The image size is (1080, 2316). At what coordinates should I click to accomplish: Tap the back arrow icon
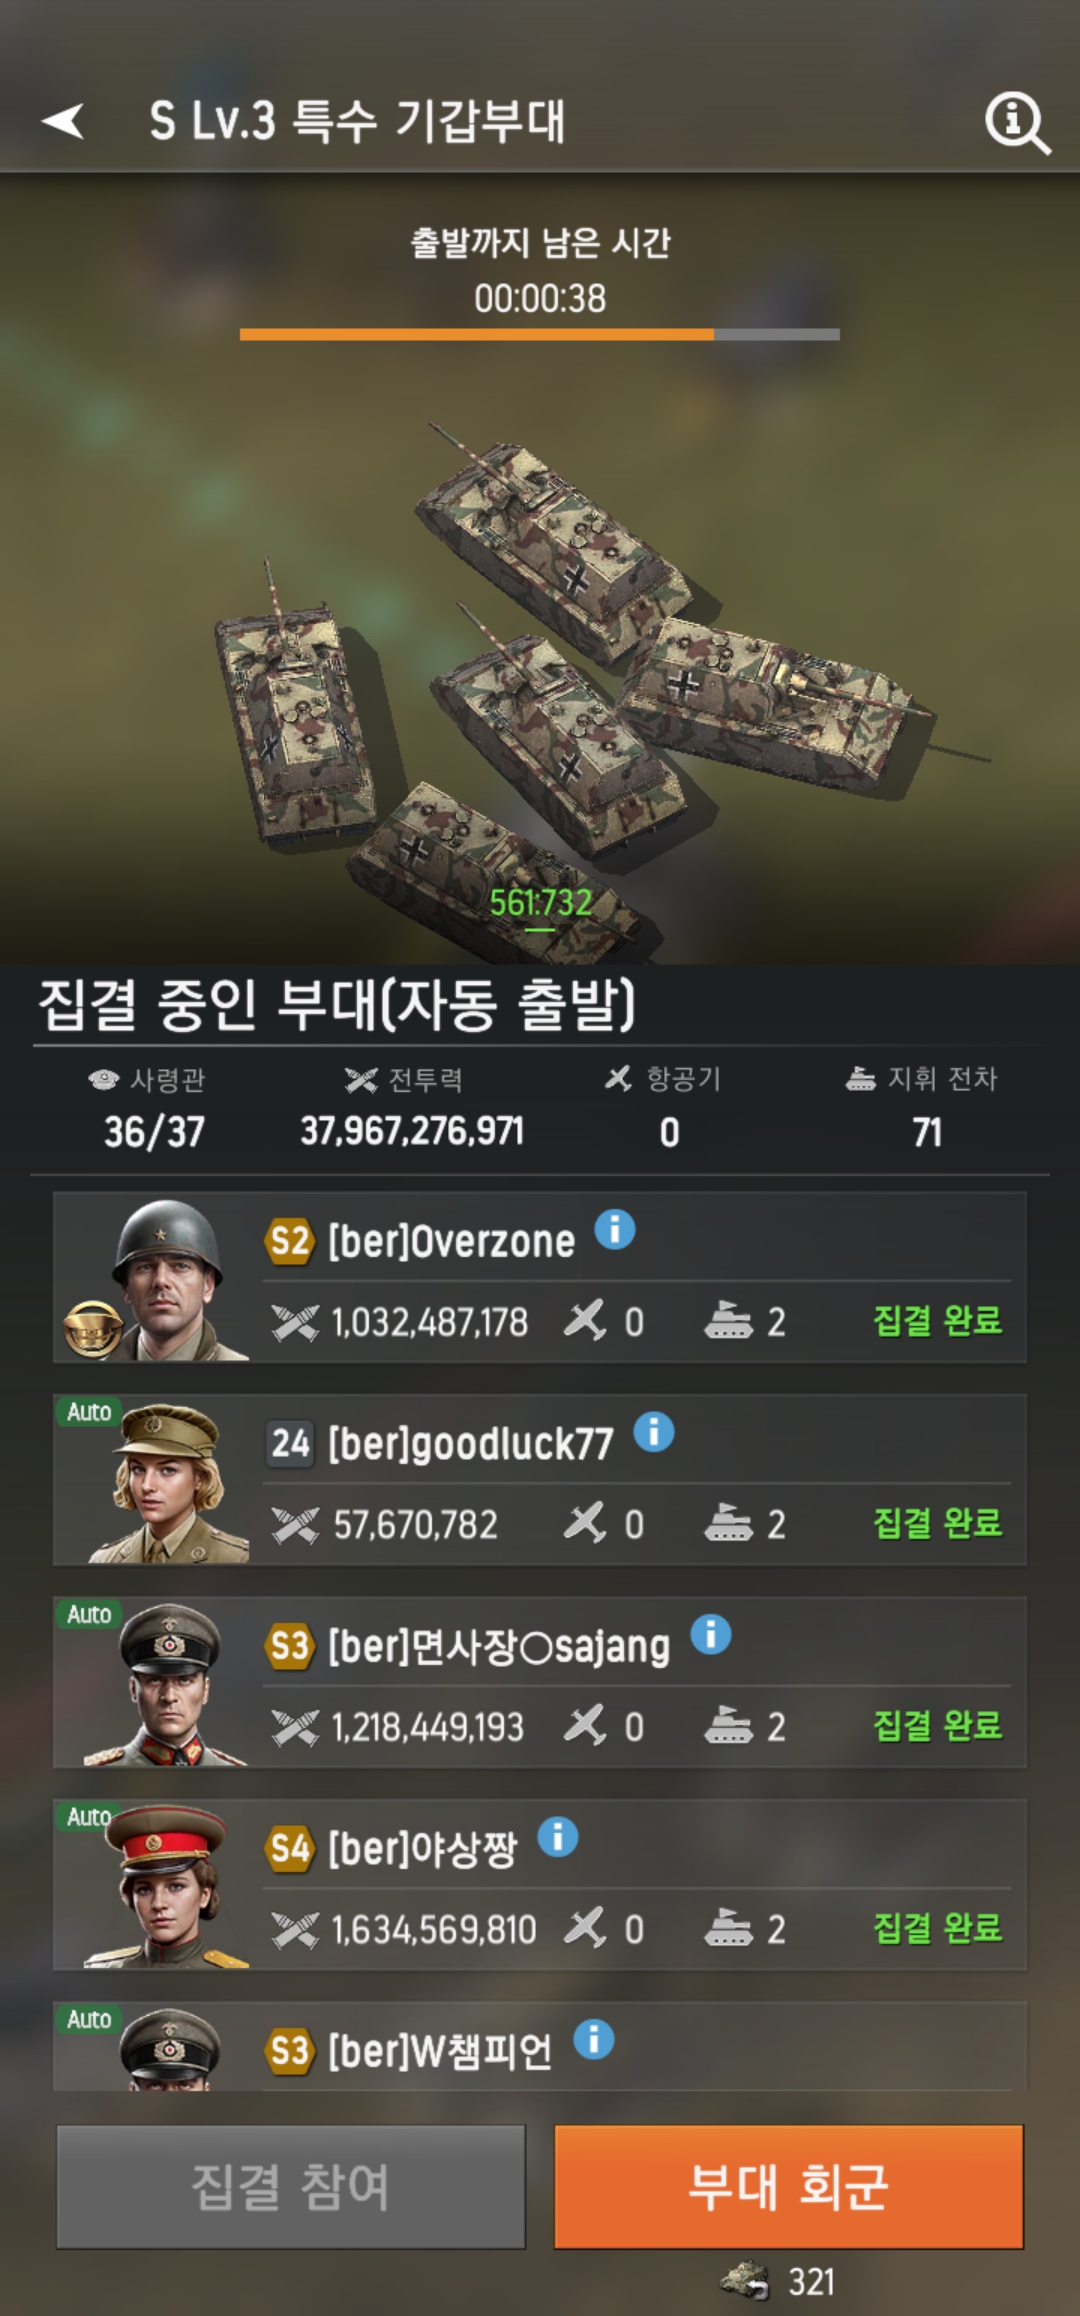pos(63,121)
